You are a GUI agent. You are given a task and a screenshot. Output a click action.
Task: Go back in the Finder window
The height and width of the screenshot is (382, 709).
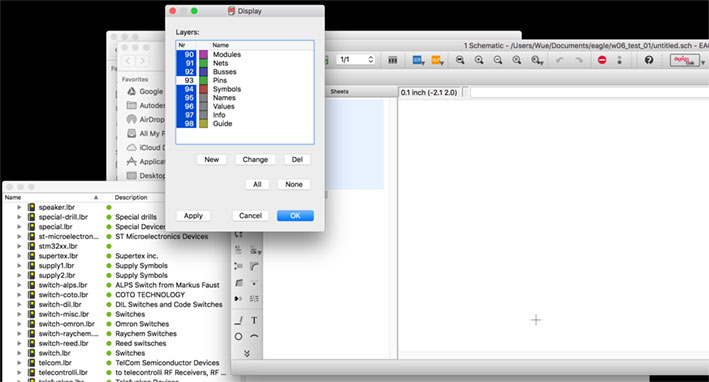click(x=128, y=61)
